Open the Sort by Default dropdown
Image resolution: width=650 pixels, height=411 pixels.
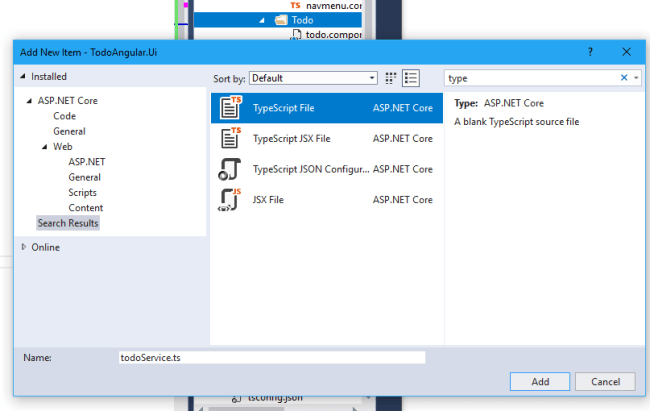313,78
